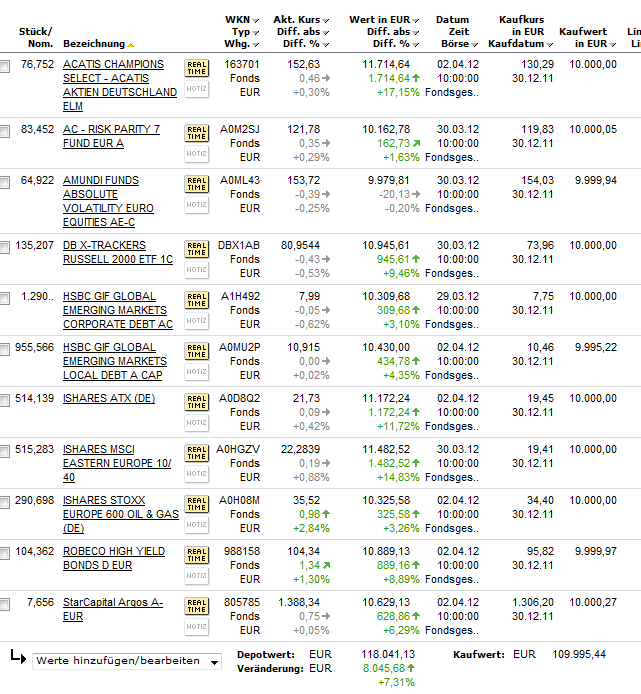Viewport: 641px width, 694px height.
Task: Show Real Time for StarCapital Argos A-EUR
Action: pos(197,606)
